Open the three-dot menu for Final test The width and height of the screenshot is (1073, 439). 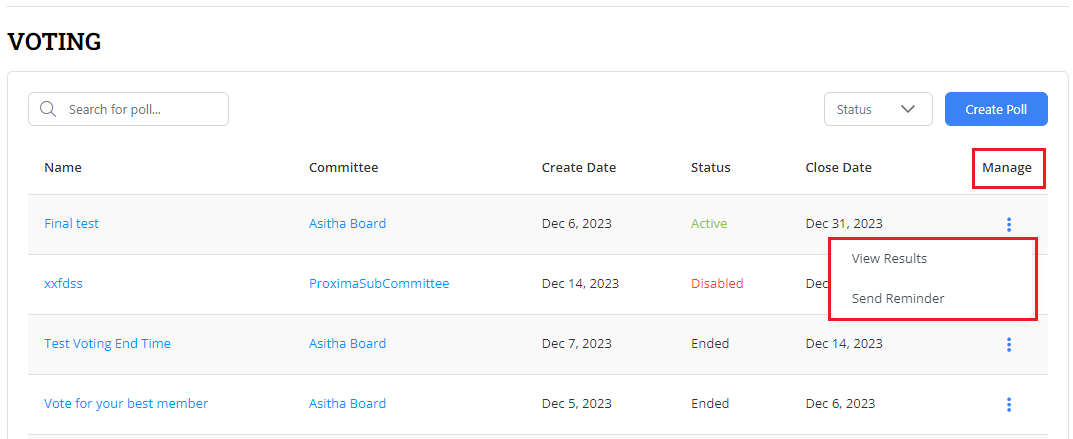(x=1009, y=224)
